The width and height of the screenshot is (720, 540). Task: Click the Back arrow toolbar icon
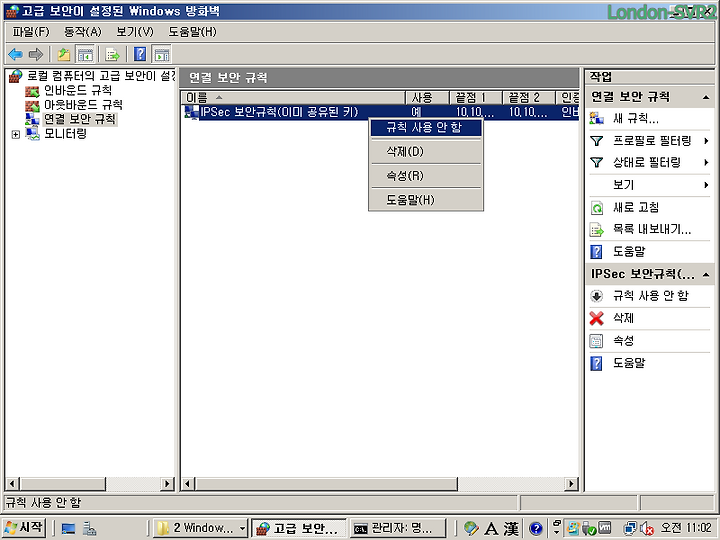pos(16,55)
